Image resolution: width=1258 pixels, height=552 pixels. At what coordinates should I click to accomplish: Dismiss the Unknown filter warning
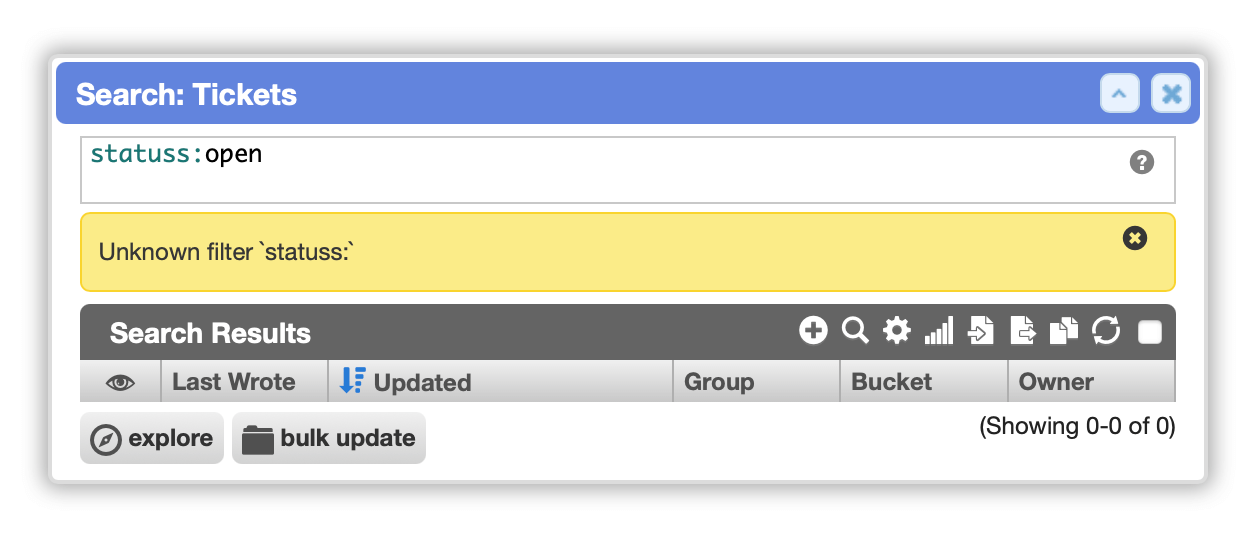coord(1135,238)
